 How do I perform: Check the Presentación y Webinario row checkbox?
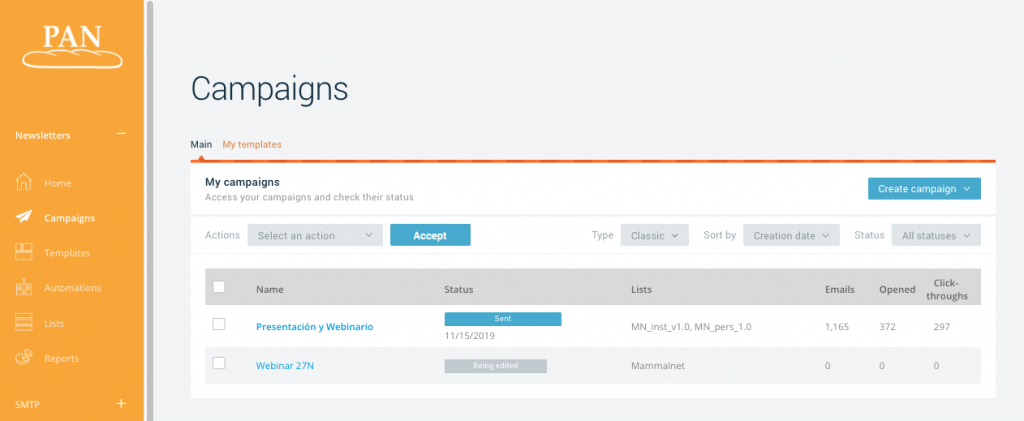(x=219, y=325)
